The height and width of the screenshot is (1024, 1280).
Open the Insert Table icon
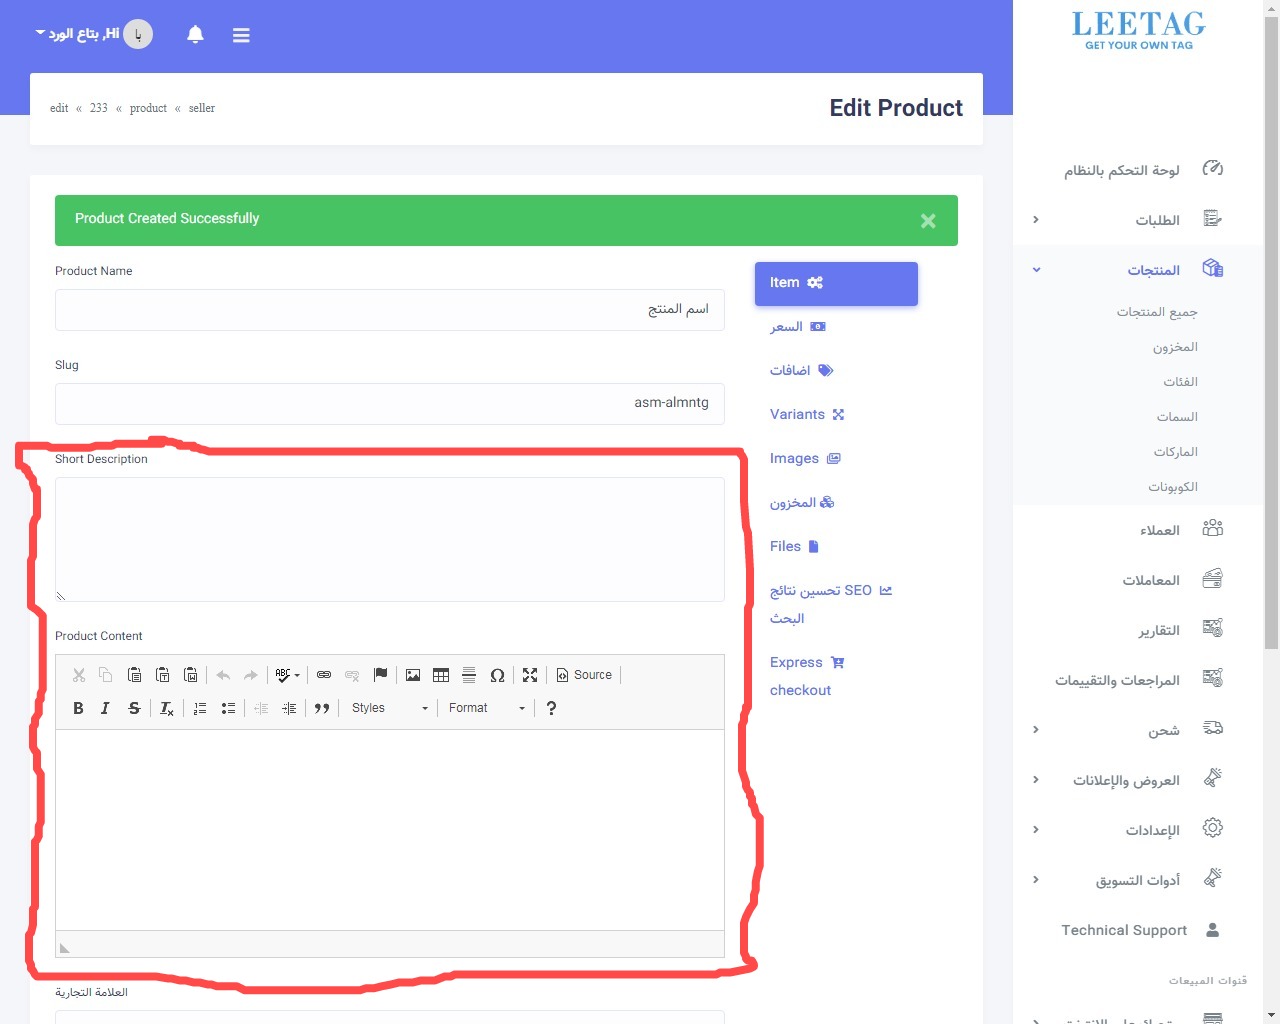coord(441,674)
